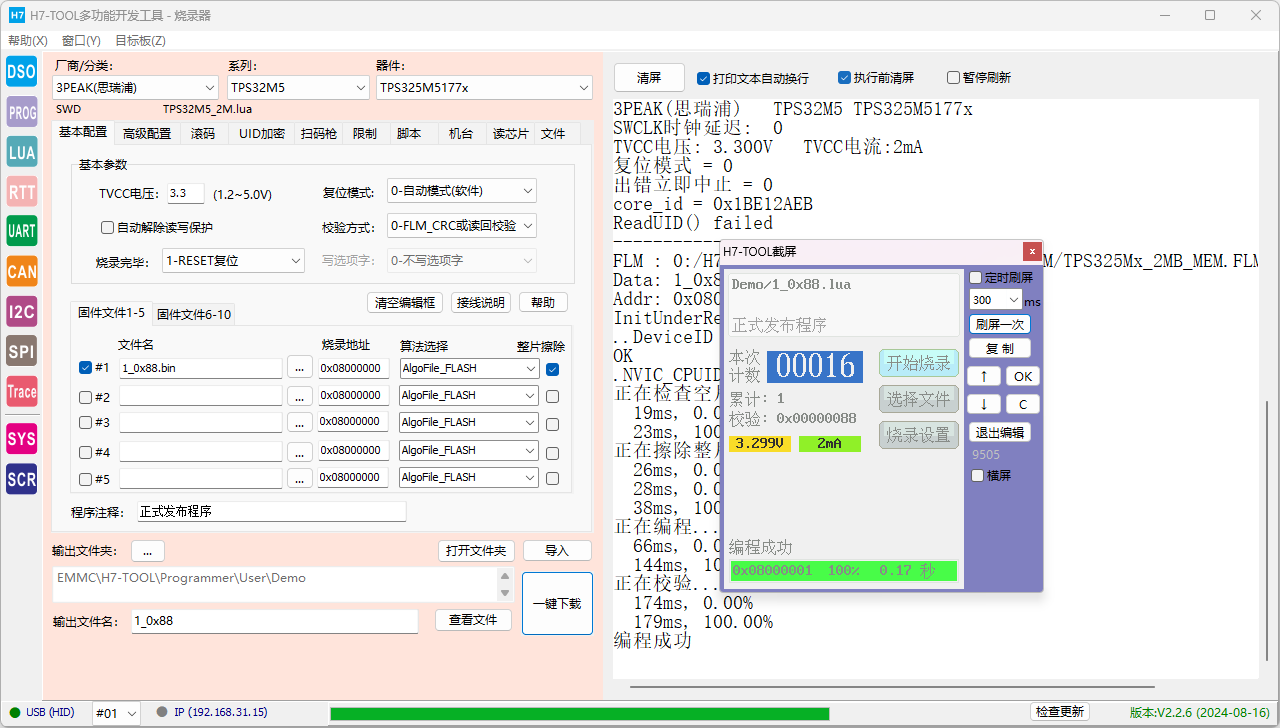Switch to the 固件文件6-10 tab
This screenshot has height=728, width=1280.
point(194,314)
